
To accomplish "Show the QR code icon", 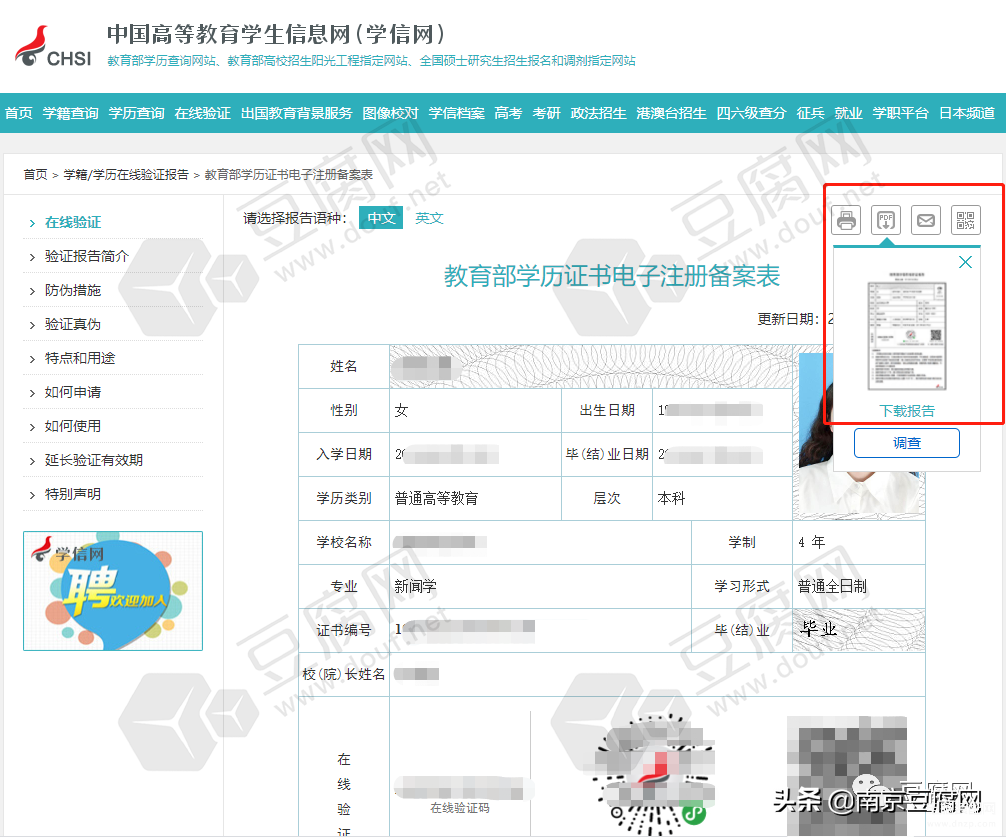I will tap(966, 221).
